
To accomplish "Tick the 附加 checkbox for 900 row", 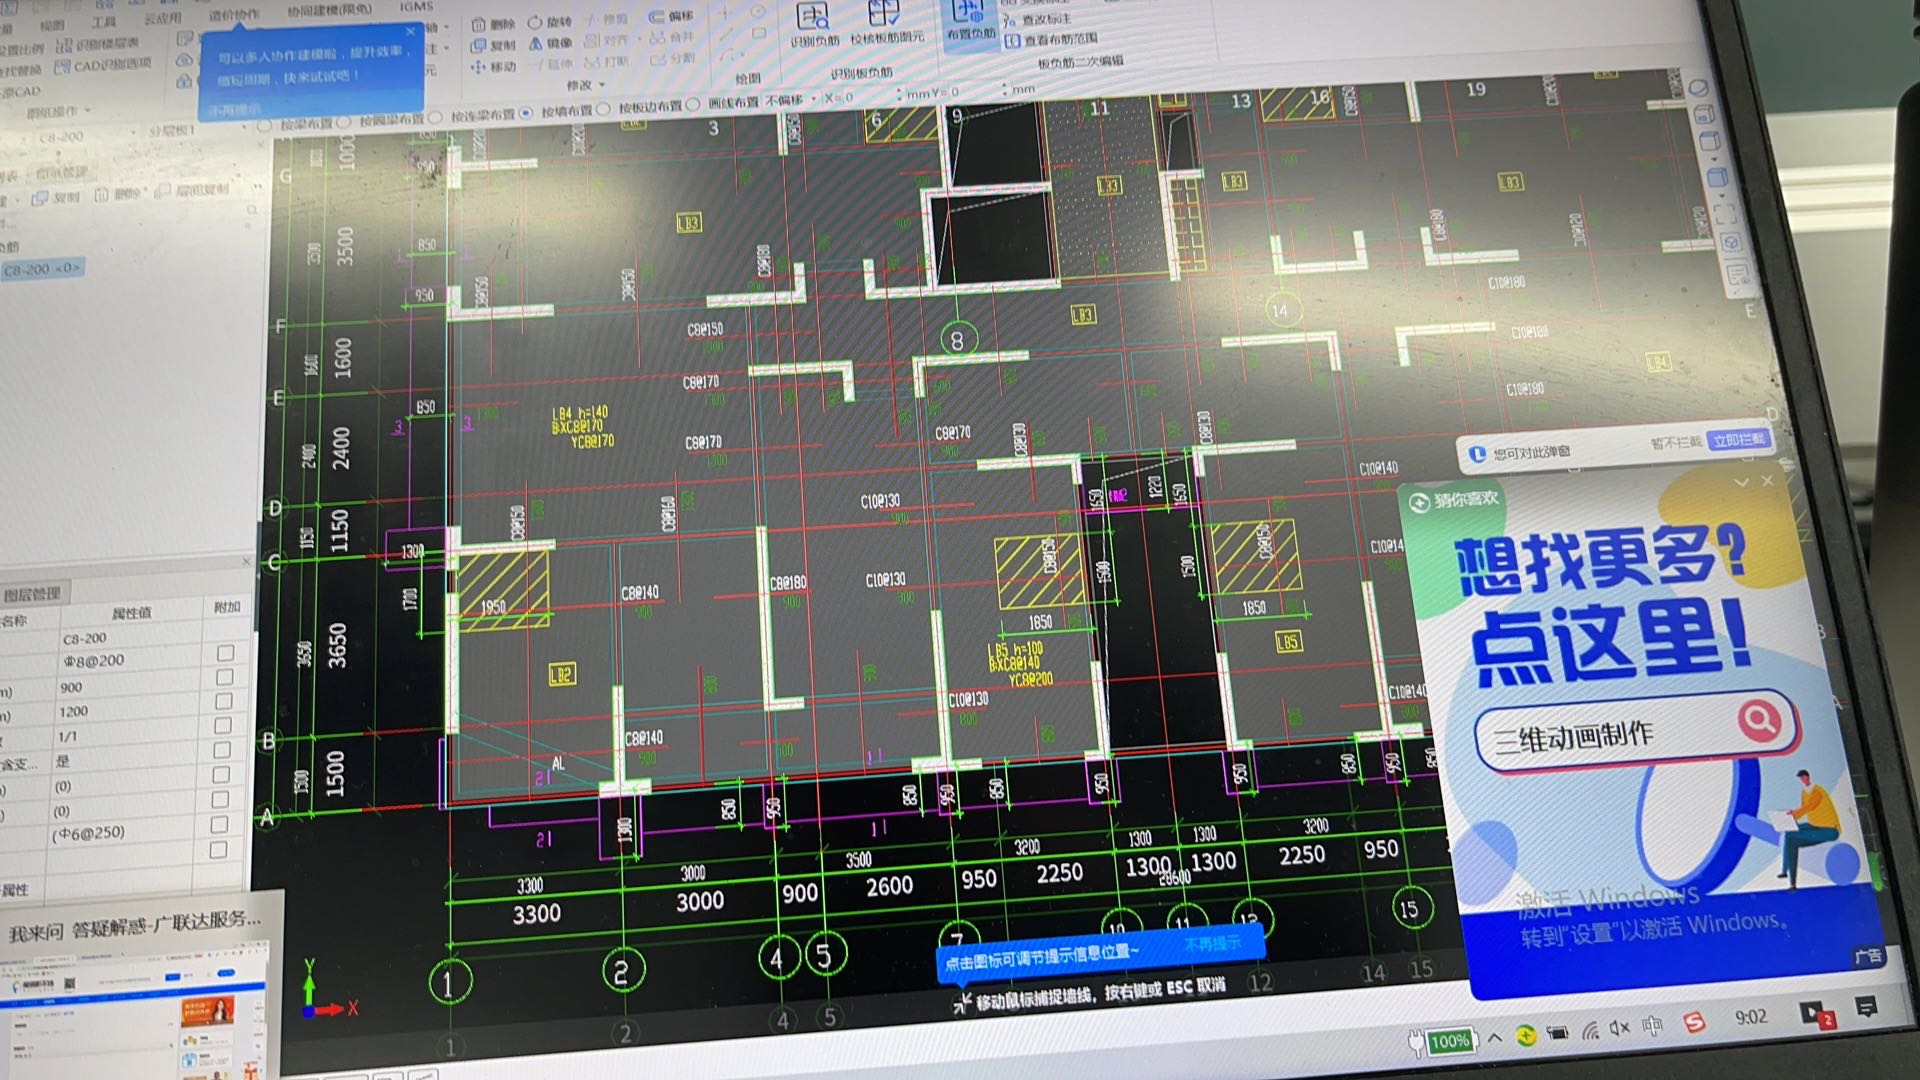I will (x=224, y=677).
